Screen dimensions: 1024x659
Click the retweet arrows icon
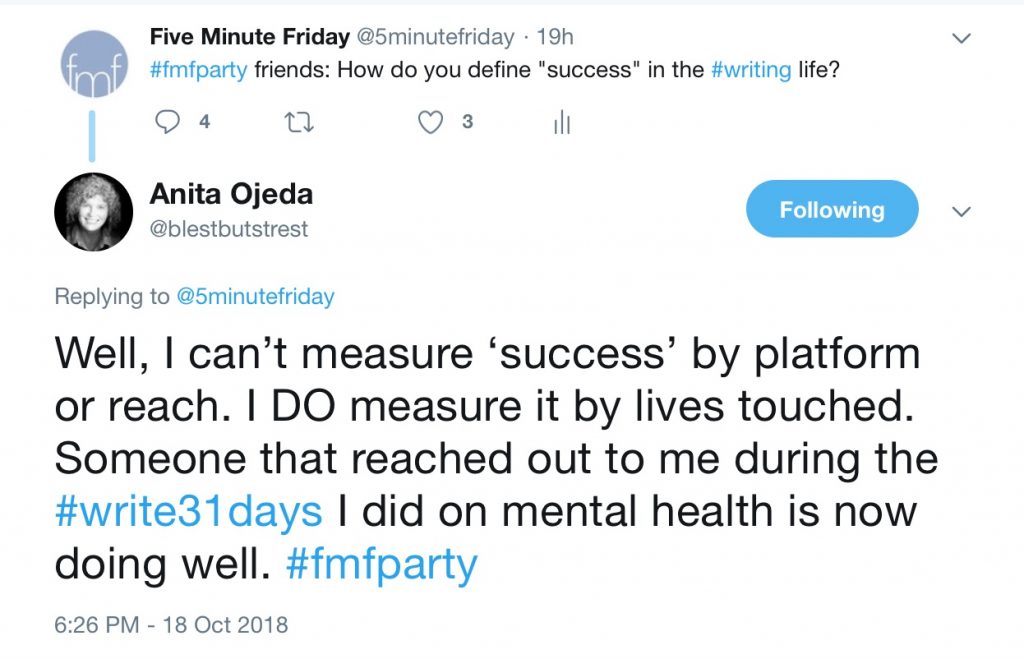tap(296, 122)
